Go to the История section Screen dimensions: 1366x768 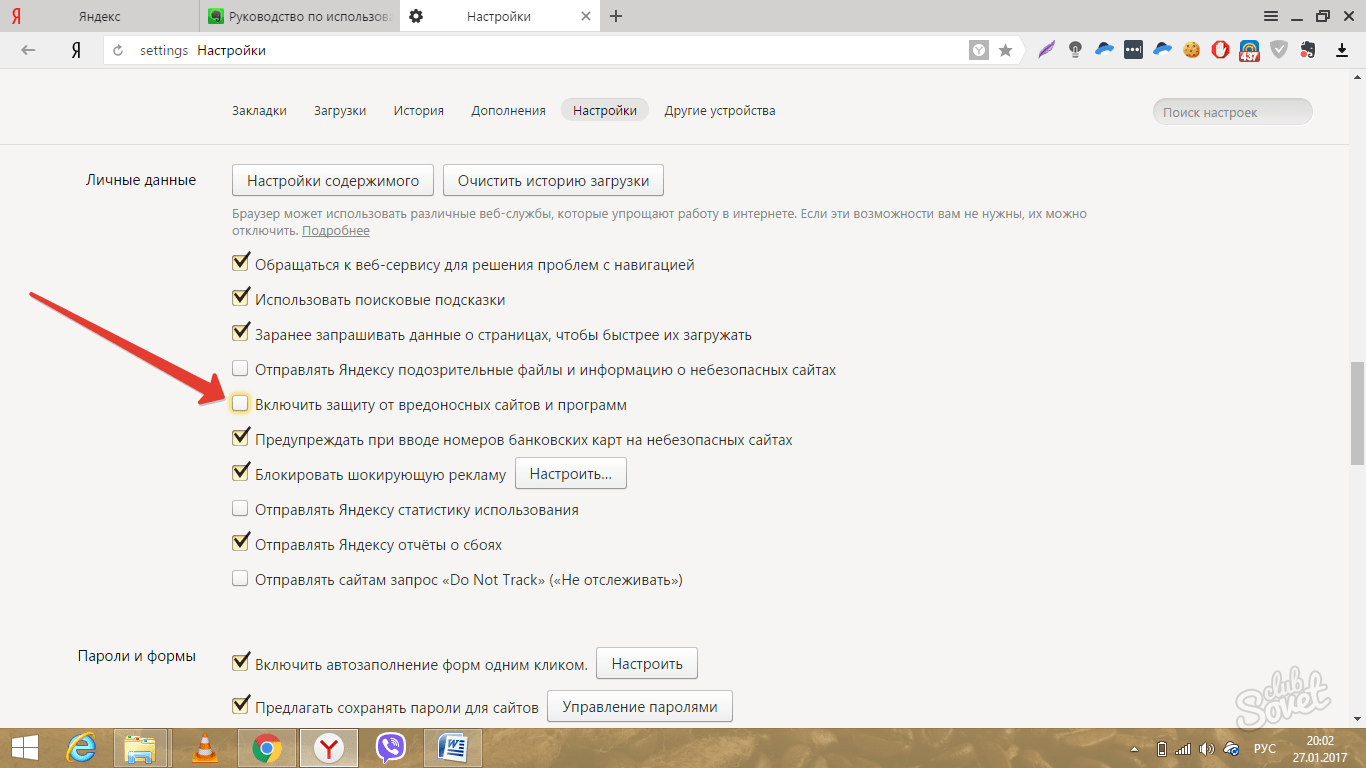418,111
